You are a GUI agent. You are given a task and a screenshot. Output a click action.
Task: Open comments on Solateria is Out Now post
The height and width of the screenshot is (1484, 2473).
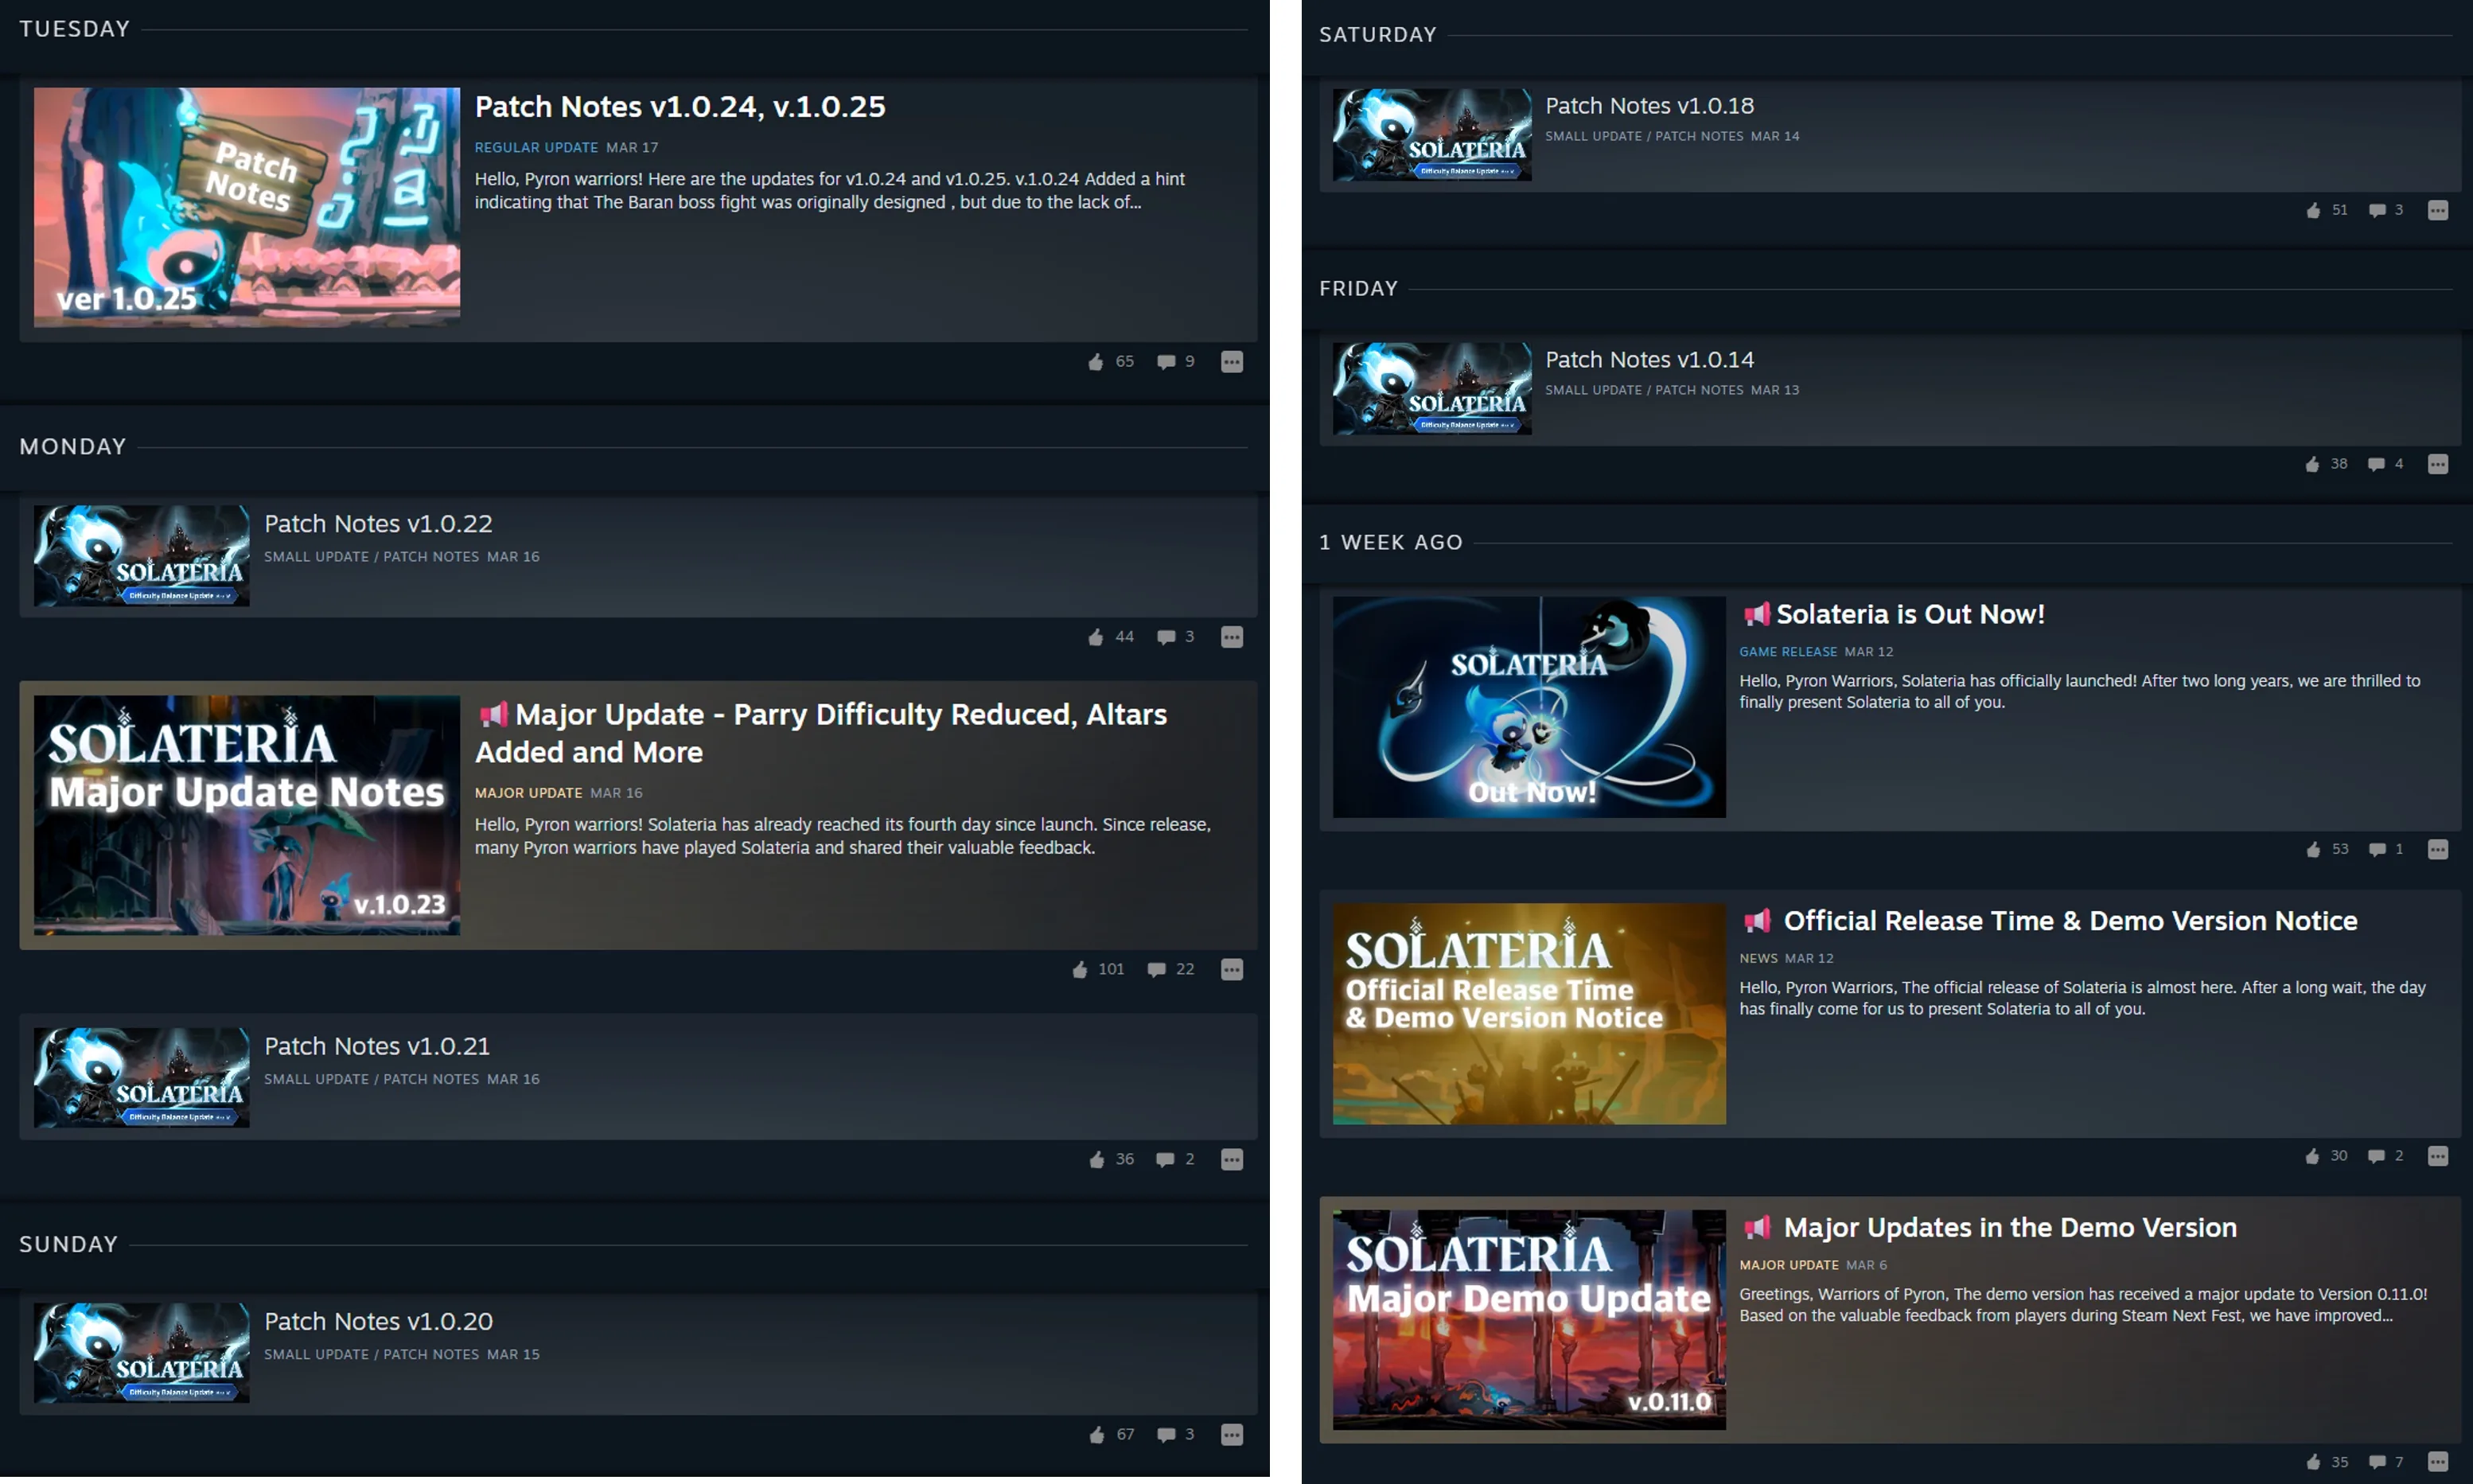tap(2386, 849)
